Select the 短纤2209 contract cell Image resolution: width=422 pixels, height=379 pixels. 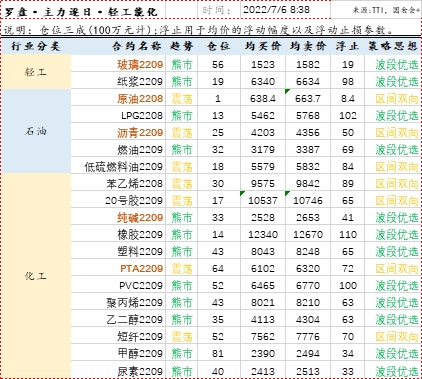(118, 336)
